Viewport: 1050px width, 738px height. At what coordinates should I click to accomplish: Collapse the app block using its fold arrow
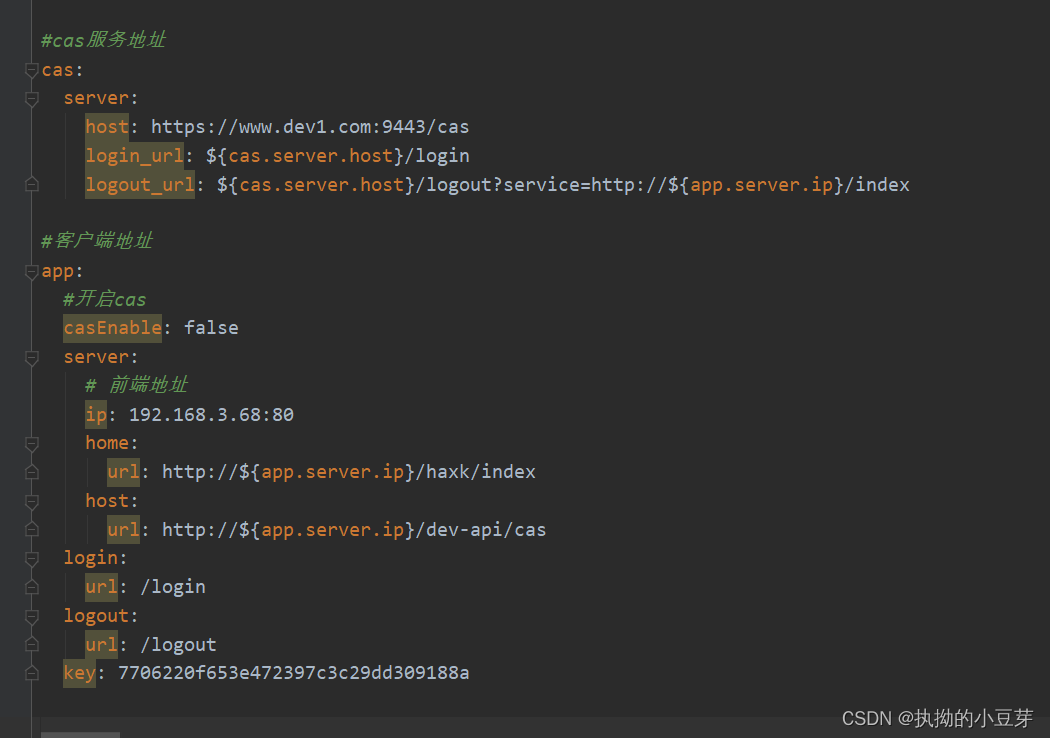(x=31, y=270)
